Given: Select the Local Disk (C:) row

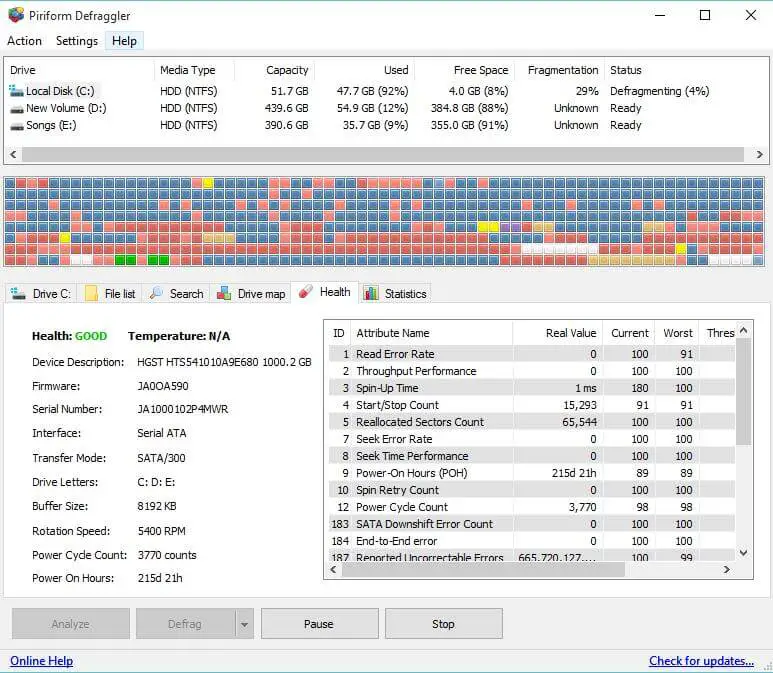Looking at the screenshot, I should [x=385, y=91].
